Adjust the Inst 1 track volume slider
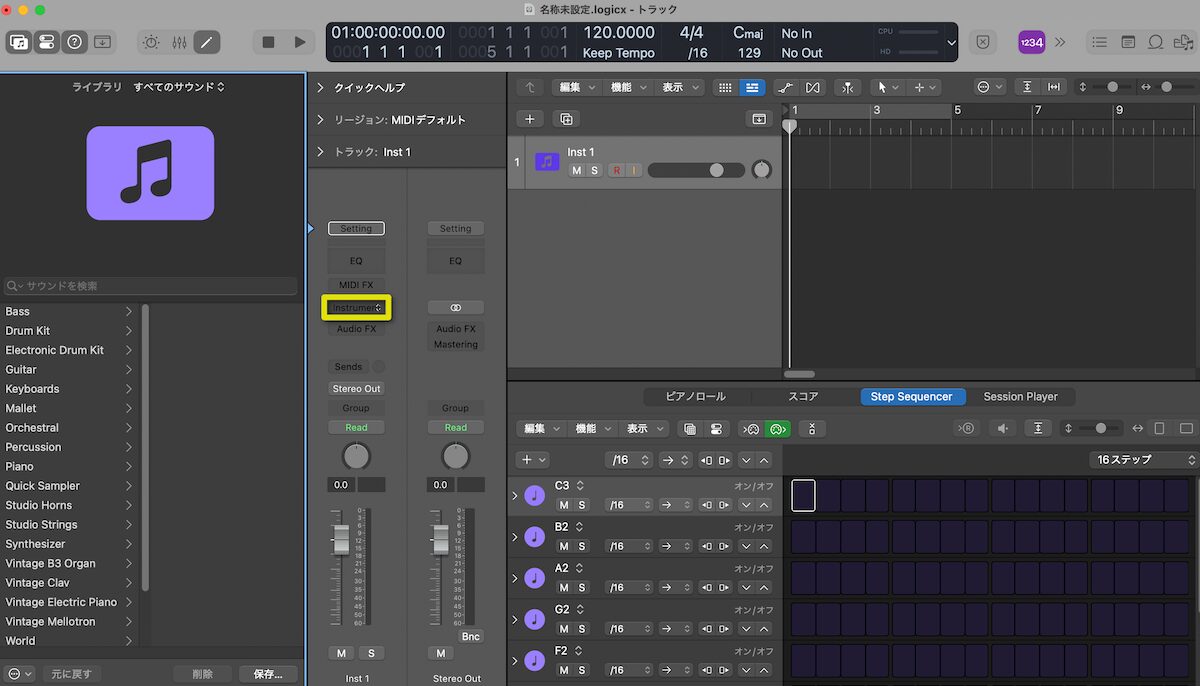Image resolution: width=1200 pixels, height=686 pixels. pyautogui.click(x=696, y=170)
